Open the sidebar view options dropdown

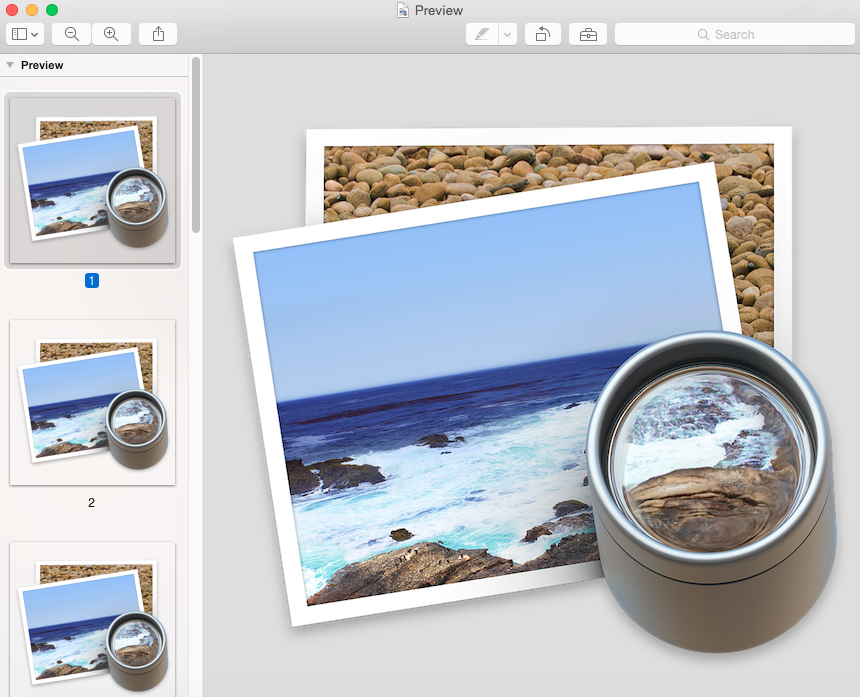pos(25,34)
